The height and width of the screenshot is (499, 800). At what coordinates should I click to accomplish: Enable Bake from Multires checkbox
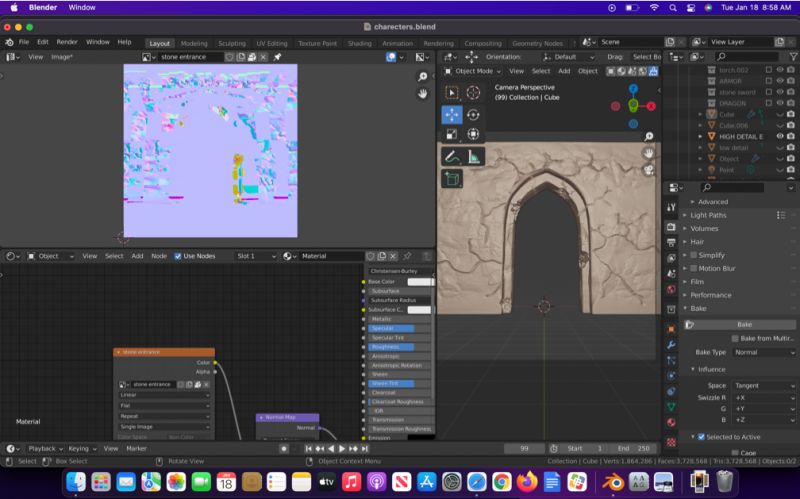[735, 338]
